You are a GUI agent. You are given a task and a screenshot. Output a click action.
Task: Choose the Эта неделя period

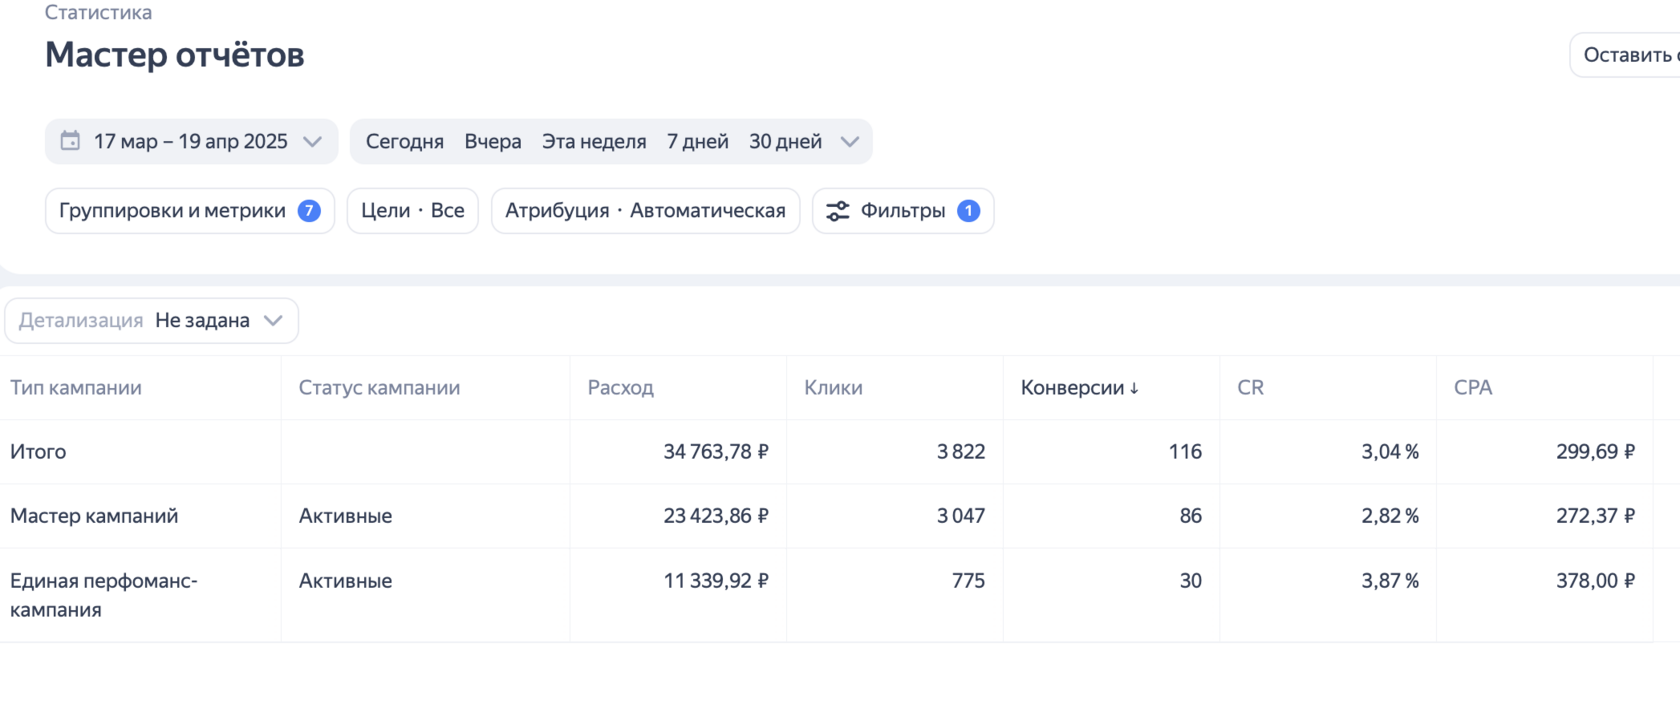coord(594,141)
